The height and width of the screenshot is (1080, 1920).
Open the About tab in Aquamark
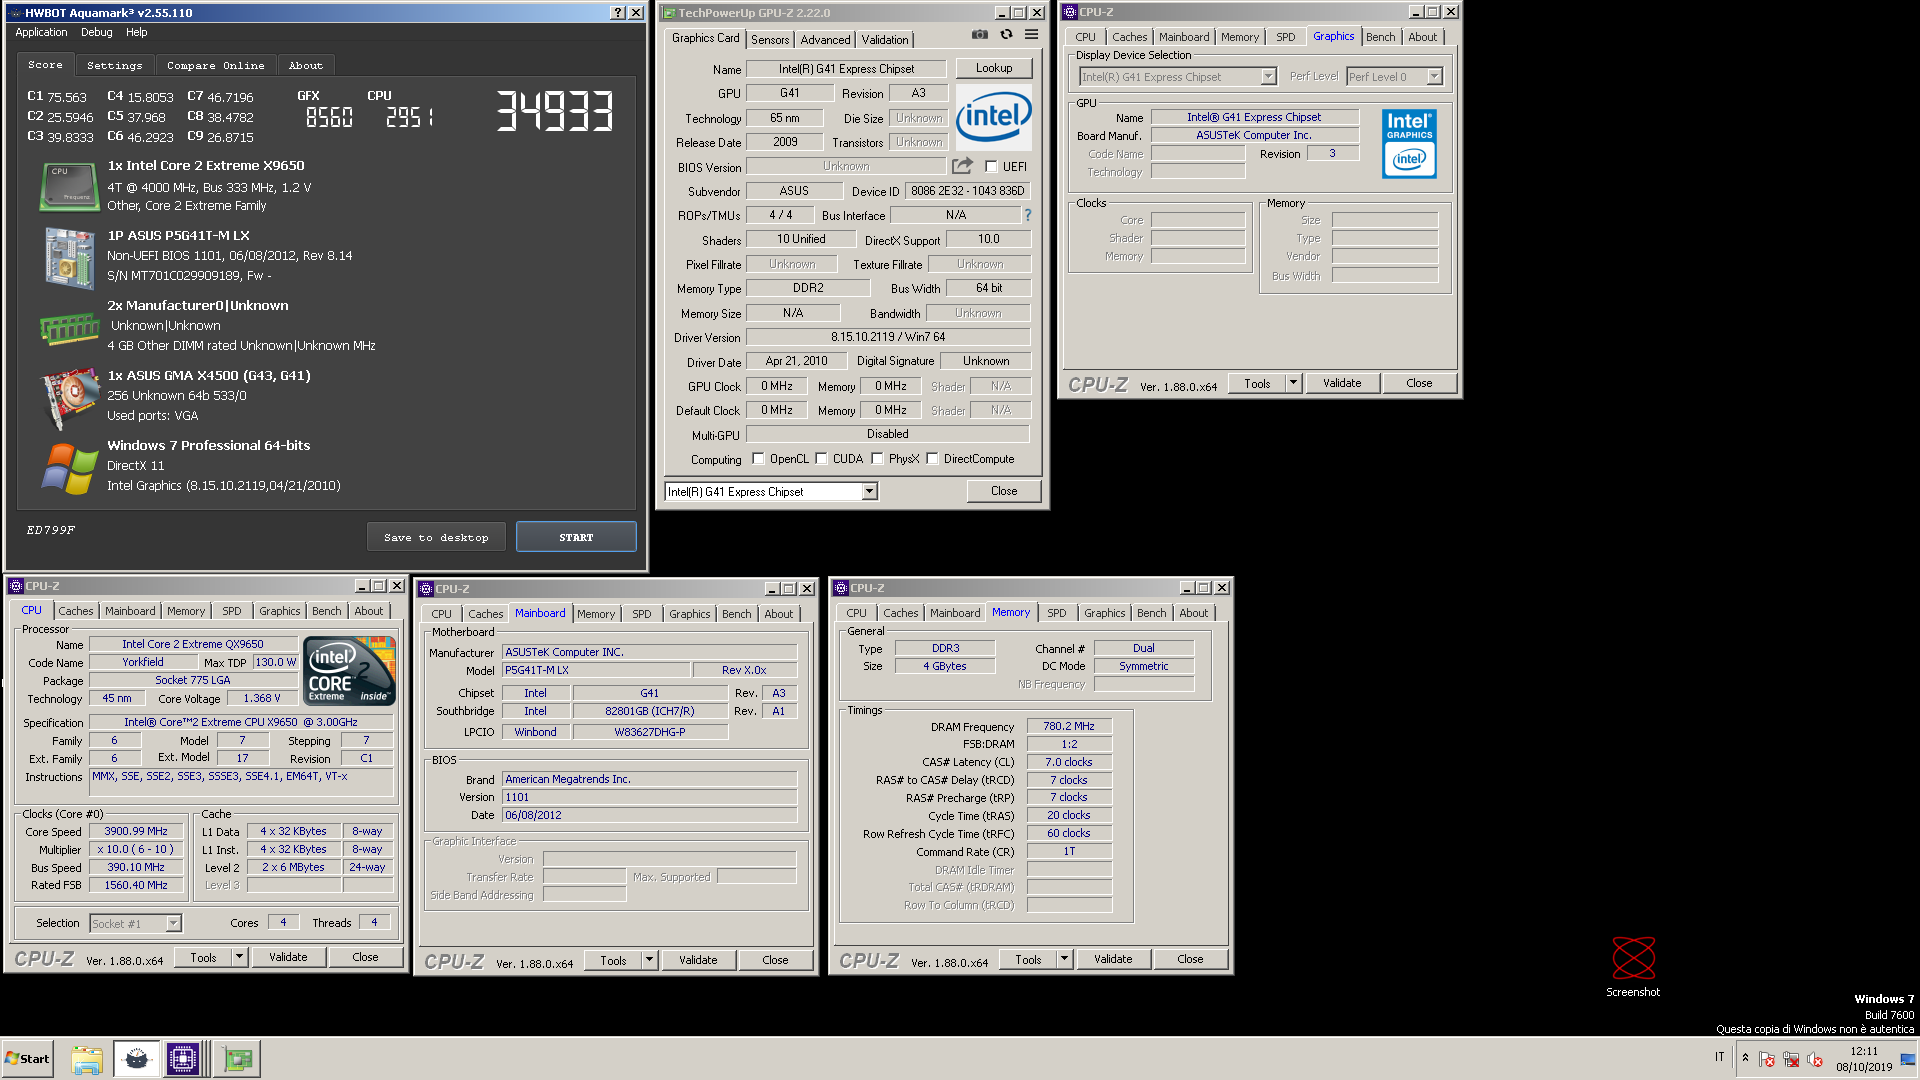pyautogui.click(x=306, y=65)
